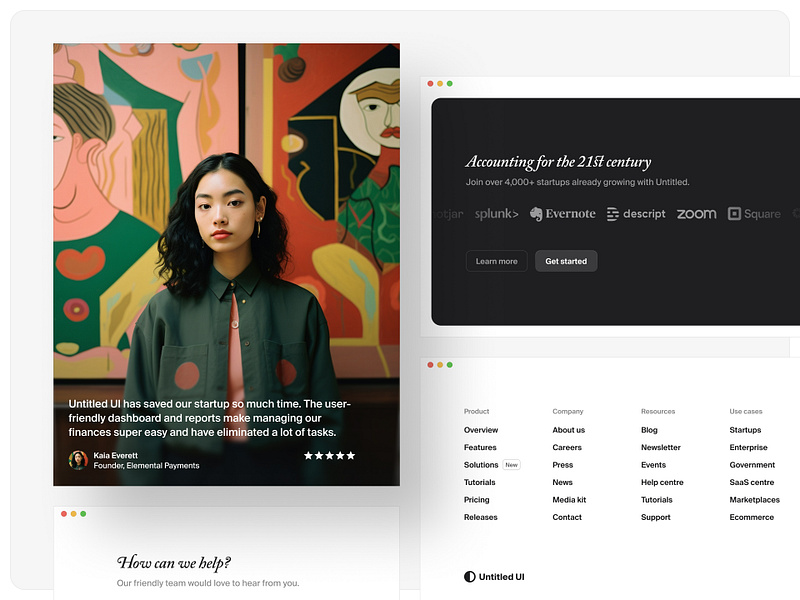Open the Solutions footer link
Screen dimensions: 800x600
tap(481, 465)
